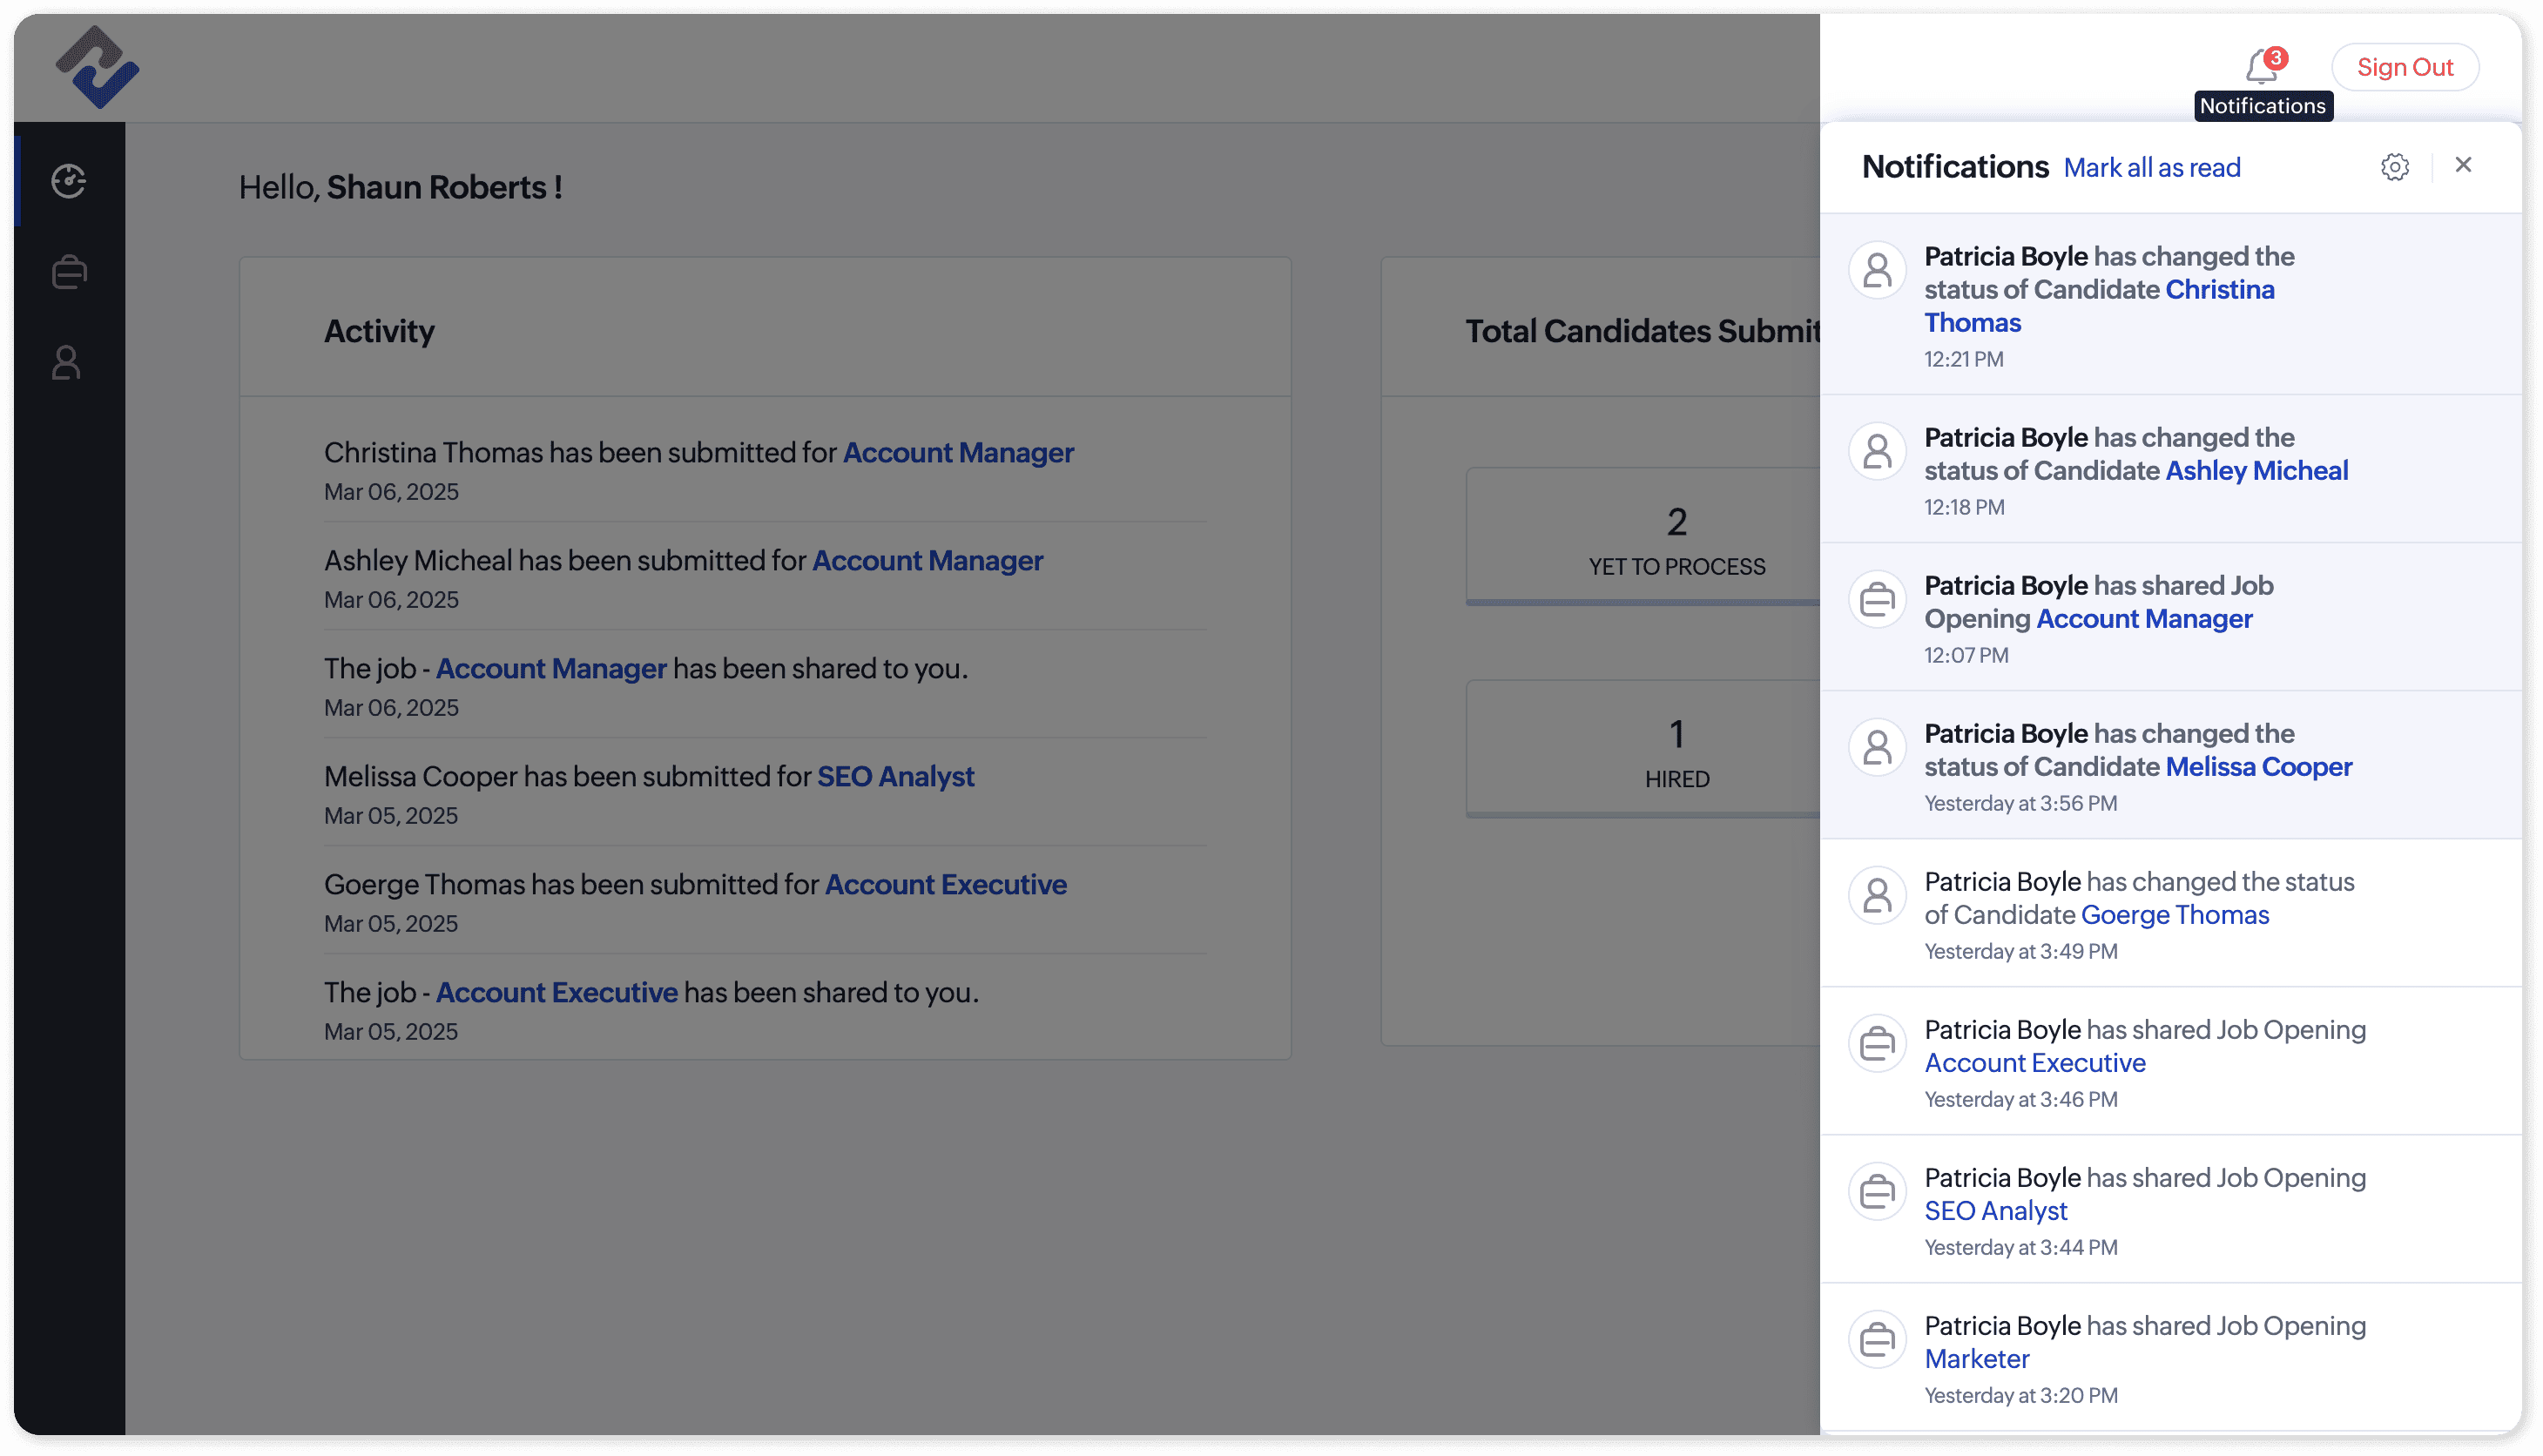Open notification settings gear icon
The image size is (2543, 1456).
pyautogui.click(x=2394, y=167)
